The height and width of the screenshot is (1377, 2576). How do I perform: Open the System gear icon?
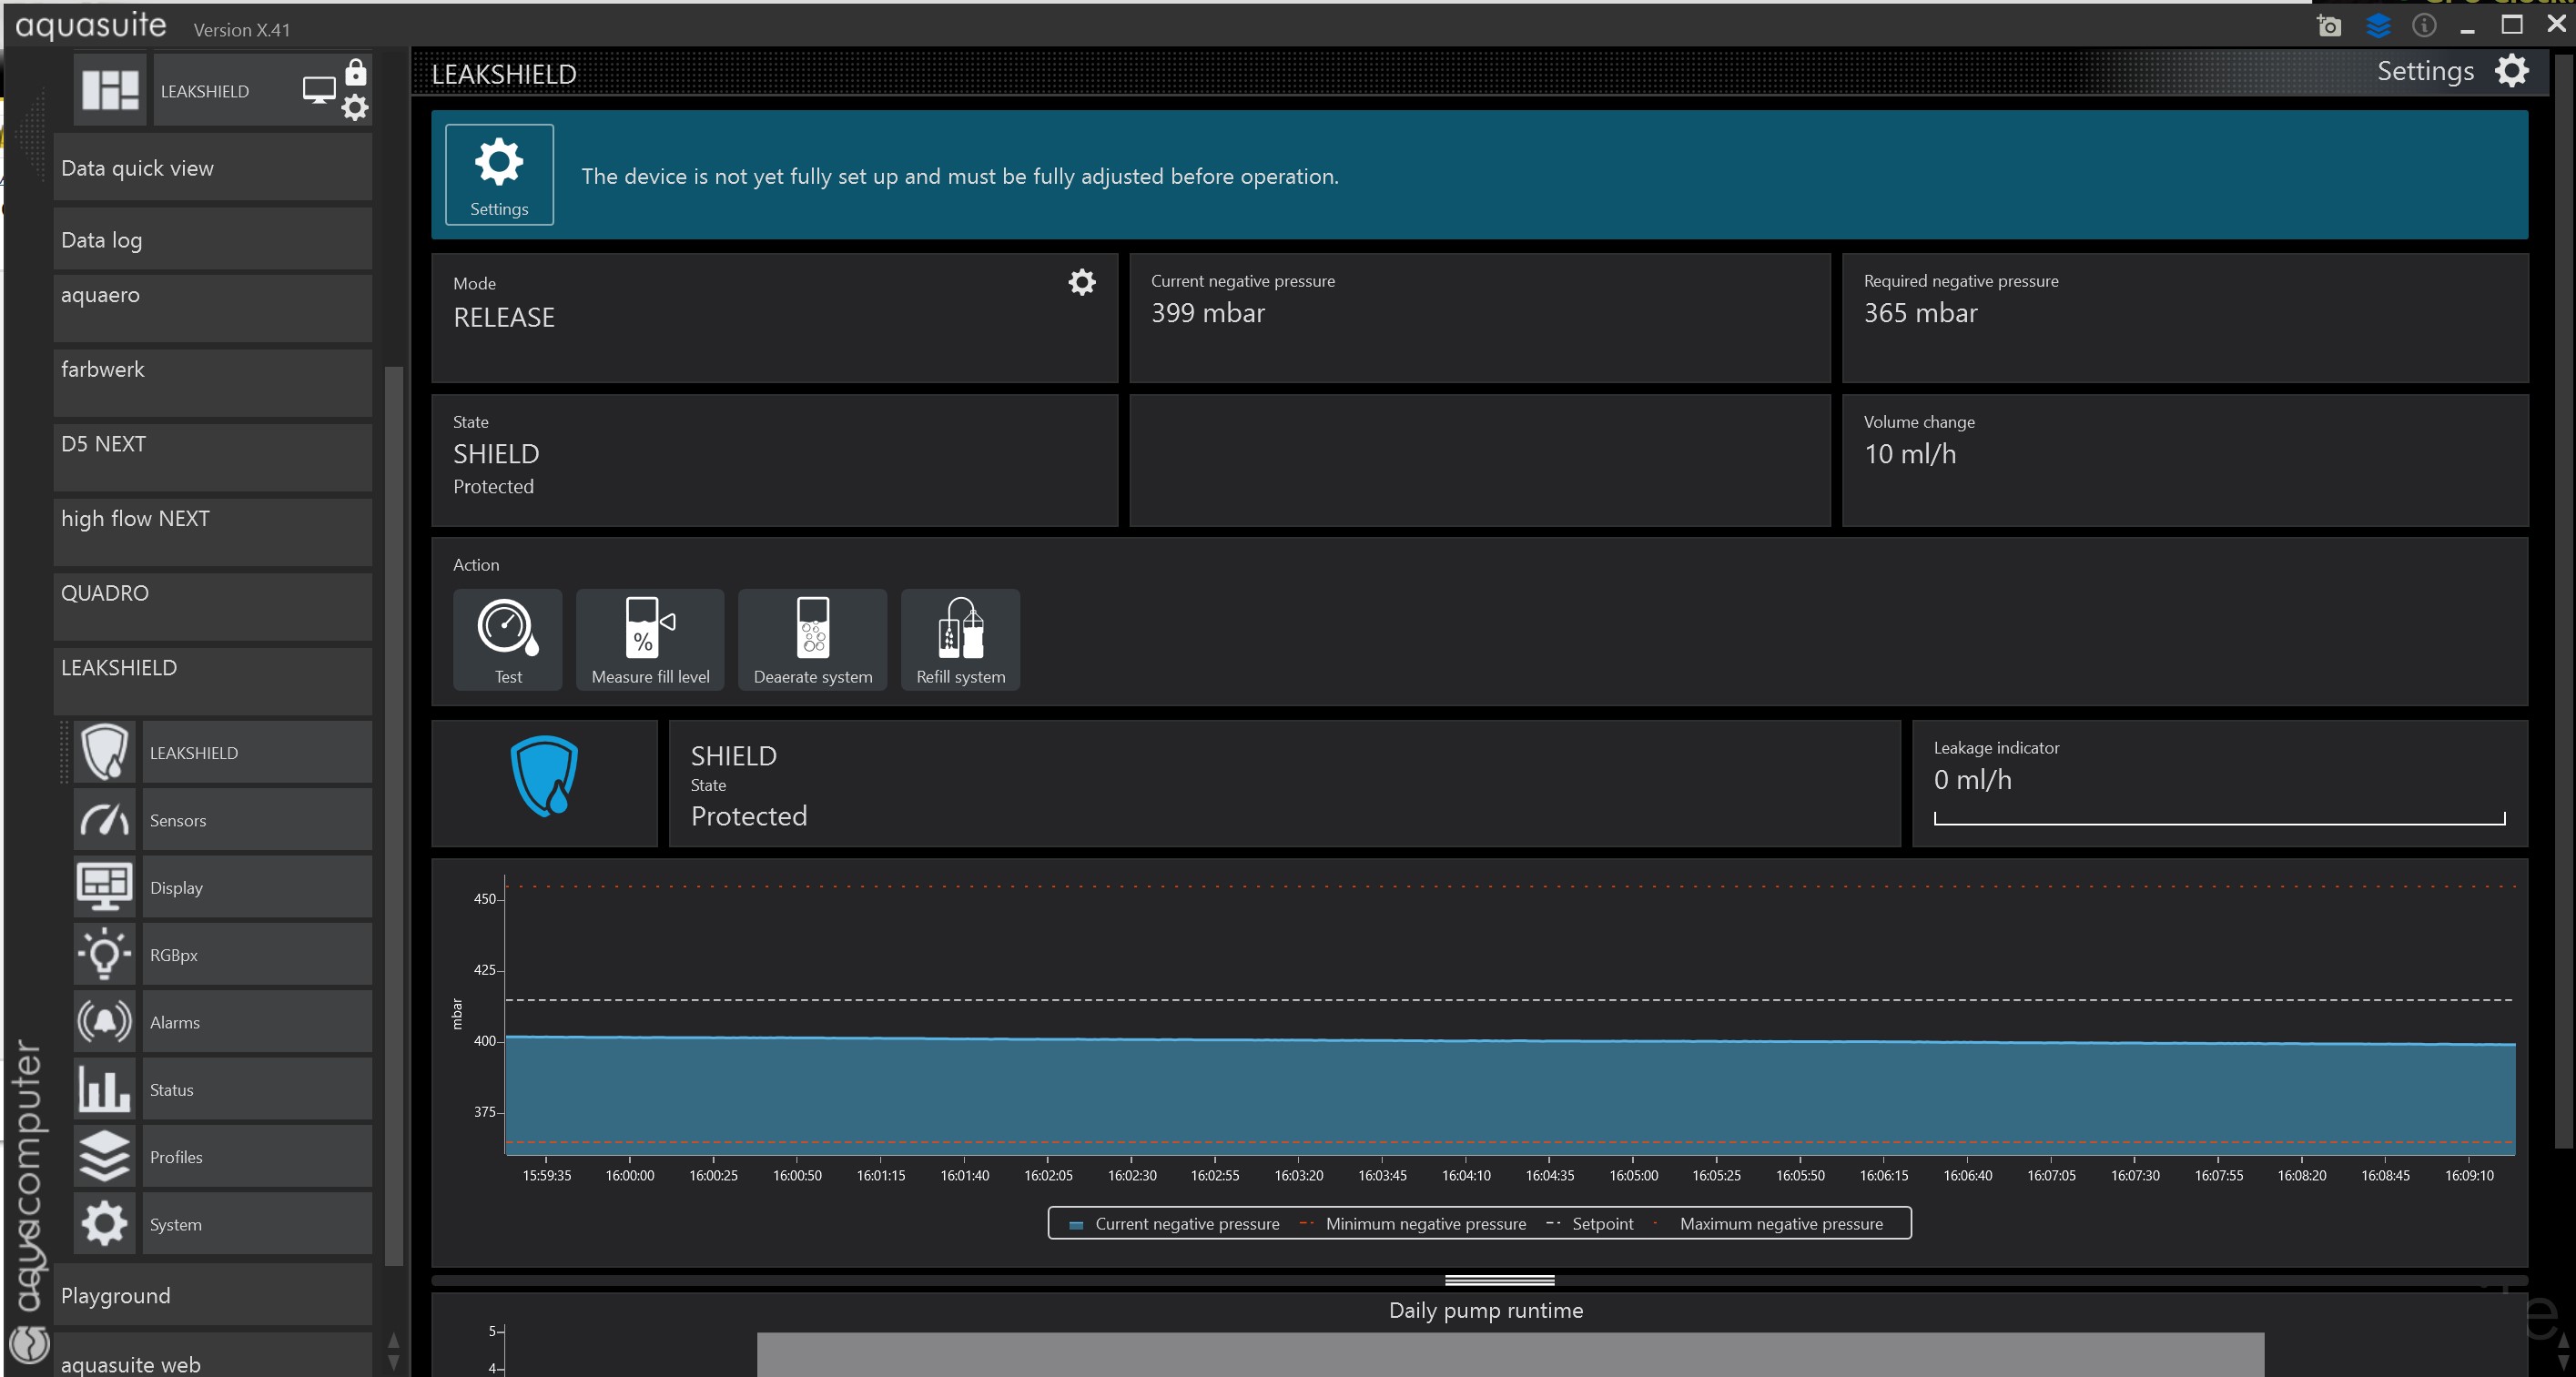click(x=105, y=1223)
